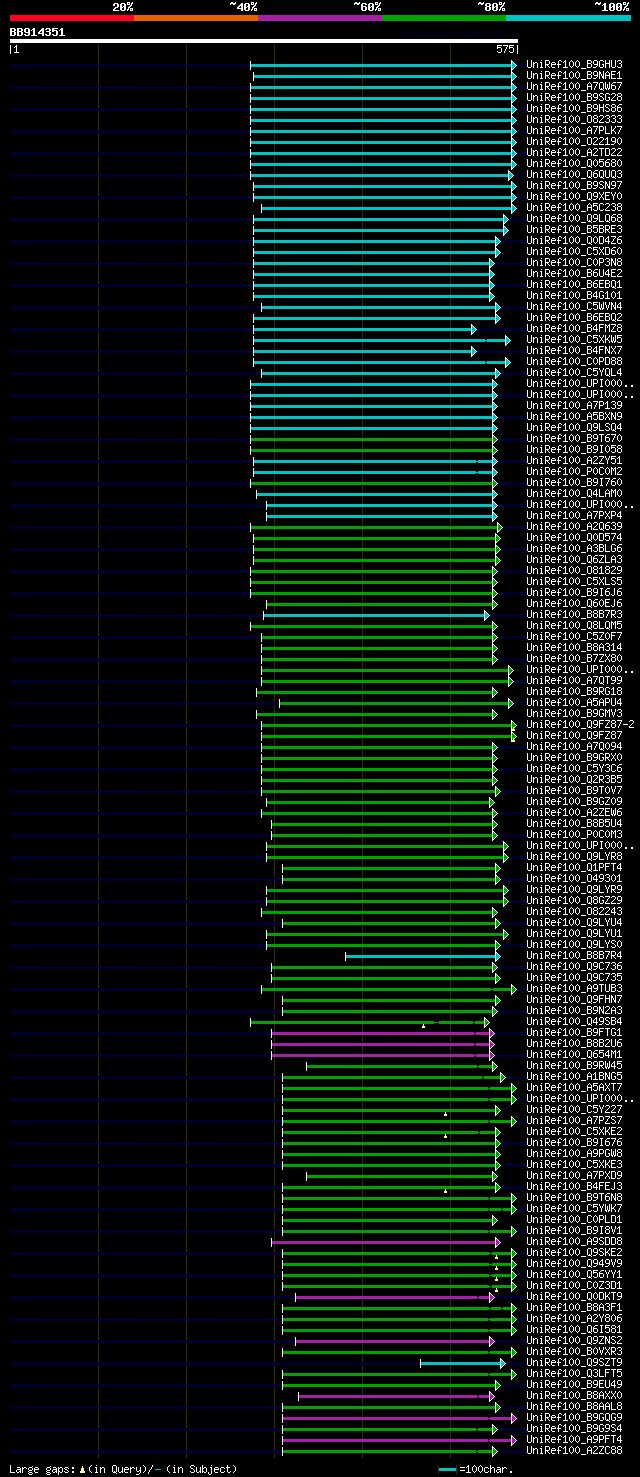Click hit UniRef100_A9PFT4
This screenshot has width=640, height=1477.
[574, 1439]
